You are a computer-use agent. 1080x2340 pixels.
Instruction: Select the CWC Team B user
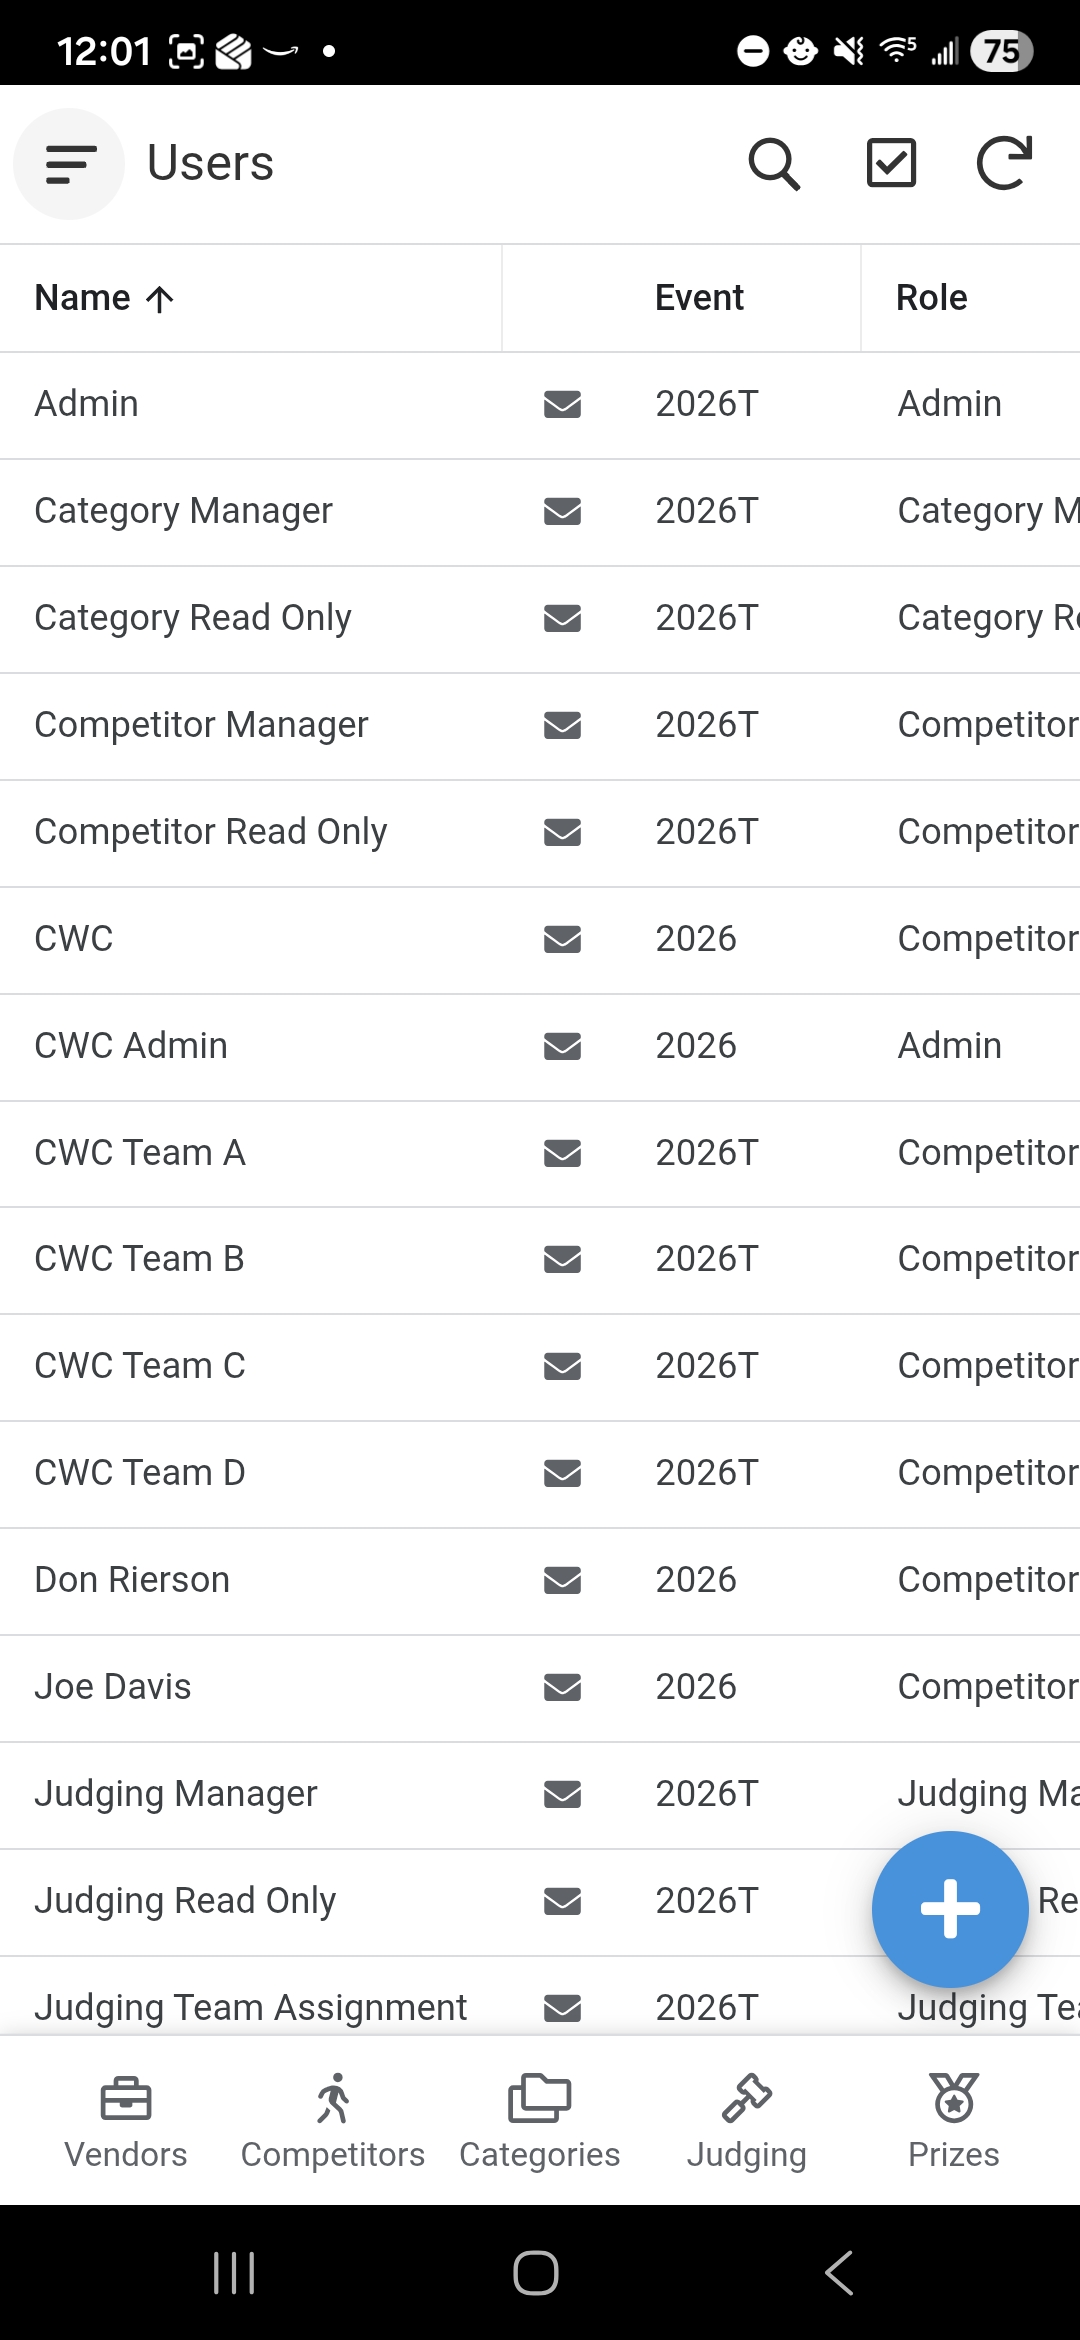coord(140,1259)
